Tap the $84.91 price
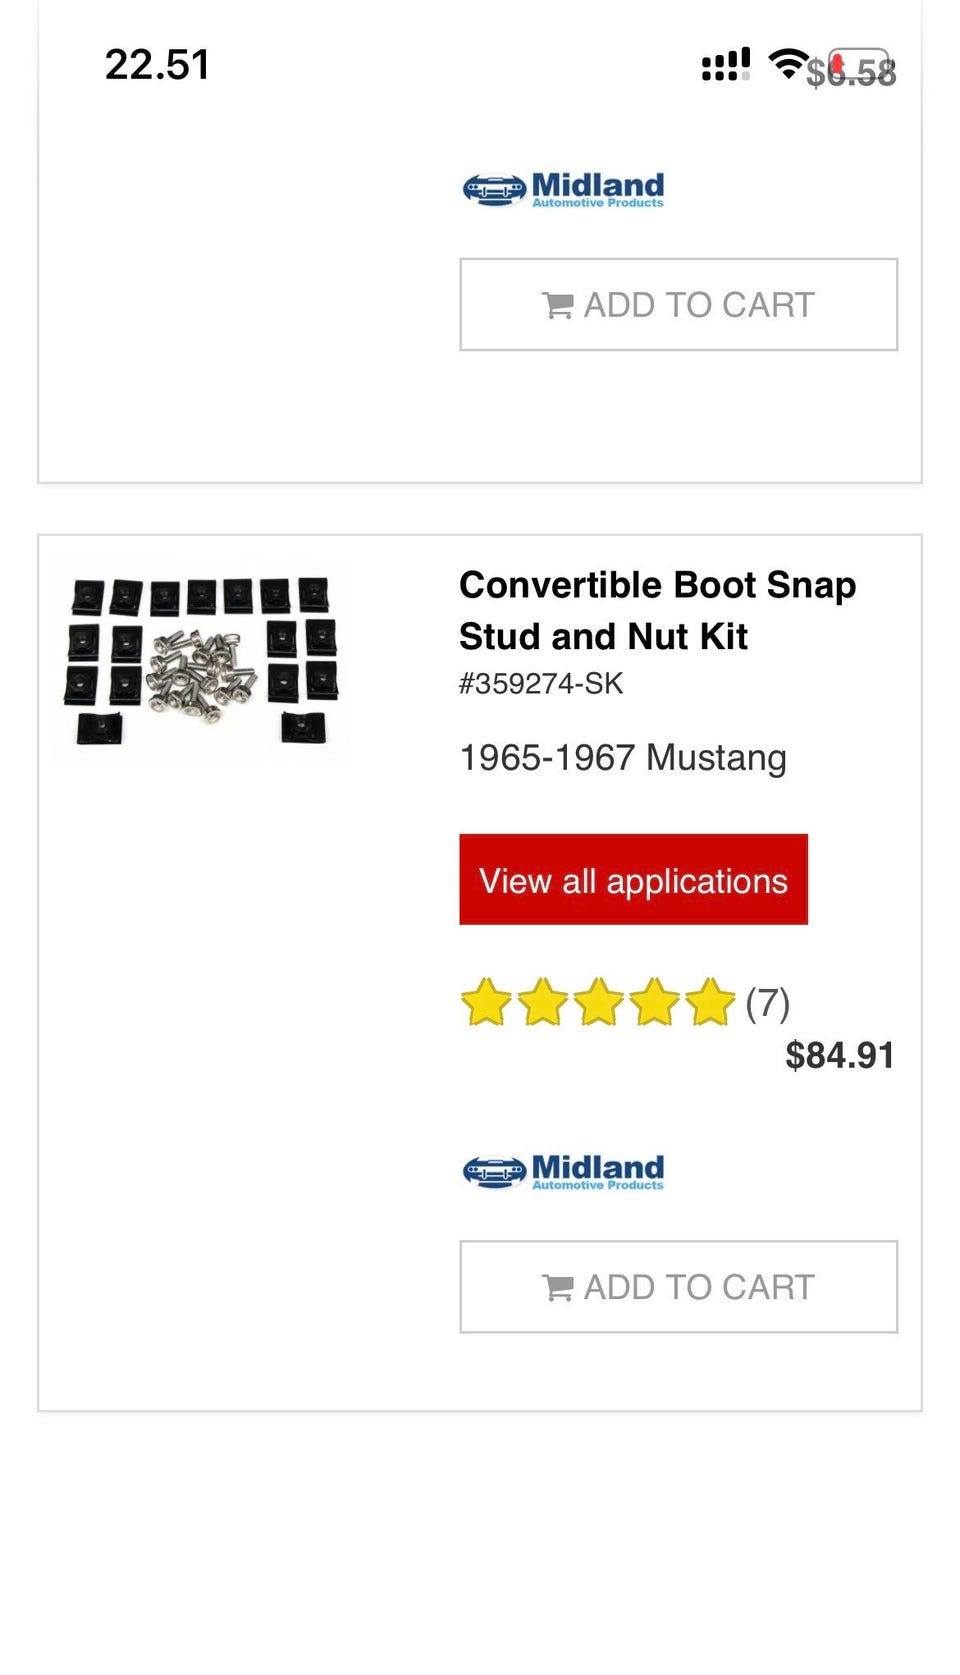 click(839, 1055)
